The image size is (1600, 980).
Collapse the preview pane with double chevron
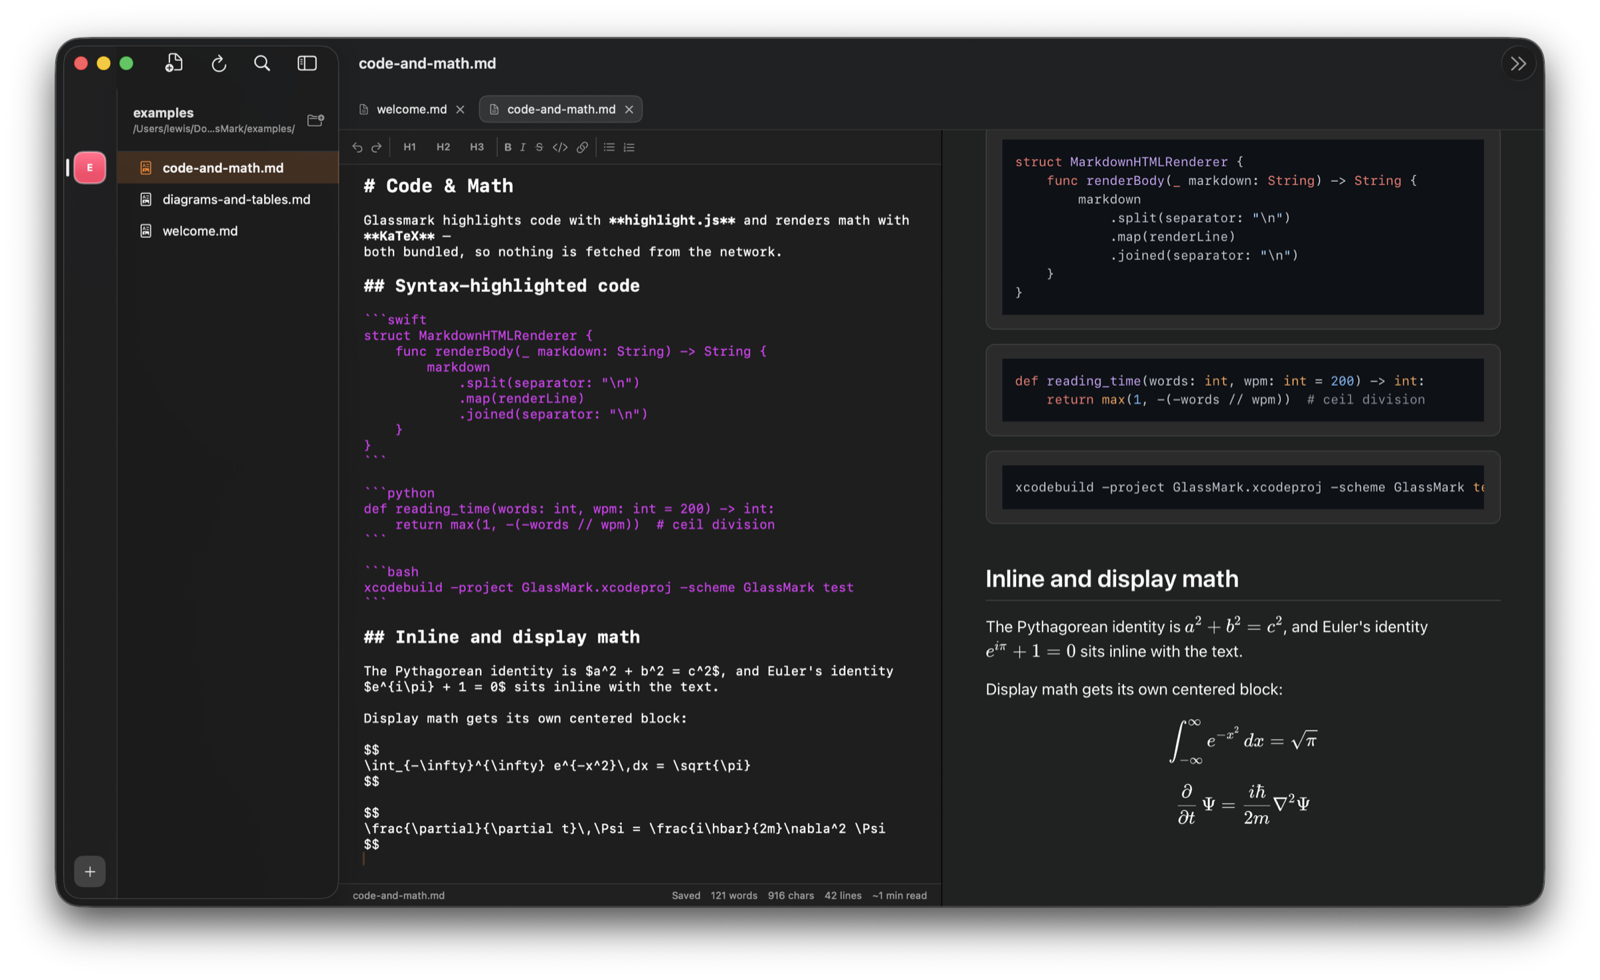(x=1518, y=63)
